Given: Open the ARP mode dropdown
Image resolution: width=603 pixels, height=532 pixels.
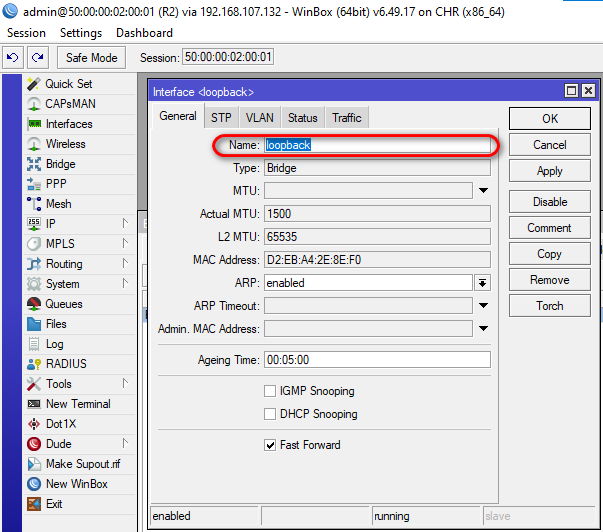Looking at the screenshot, I should click(482, 283).
